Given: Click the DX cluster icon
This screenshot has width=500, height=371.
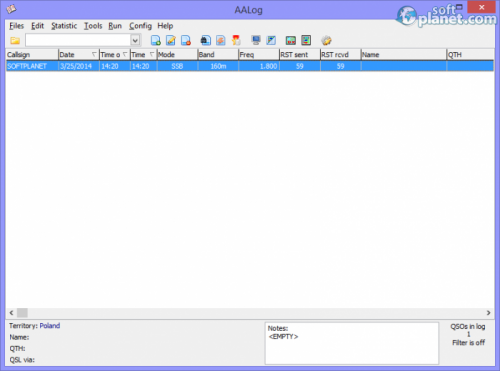Looking at the screenshot, I should 291,40.
